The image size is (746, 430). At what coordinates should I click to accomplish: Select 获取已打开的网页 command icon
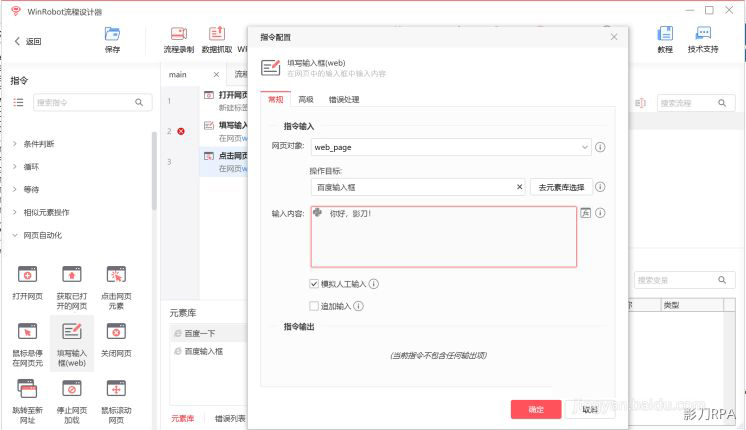tap(72, 274)
